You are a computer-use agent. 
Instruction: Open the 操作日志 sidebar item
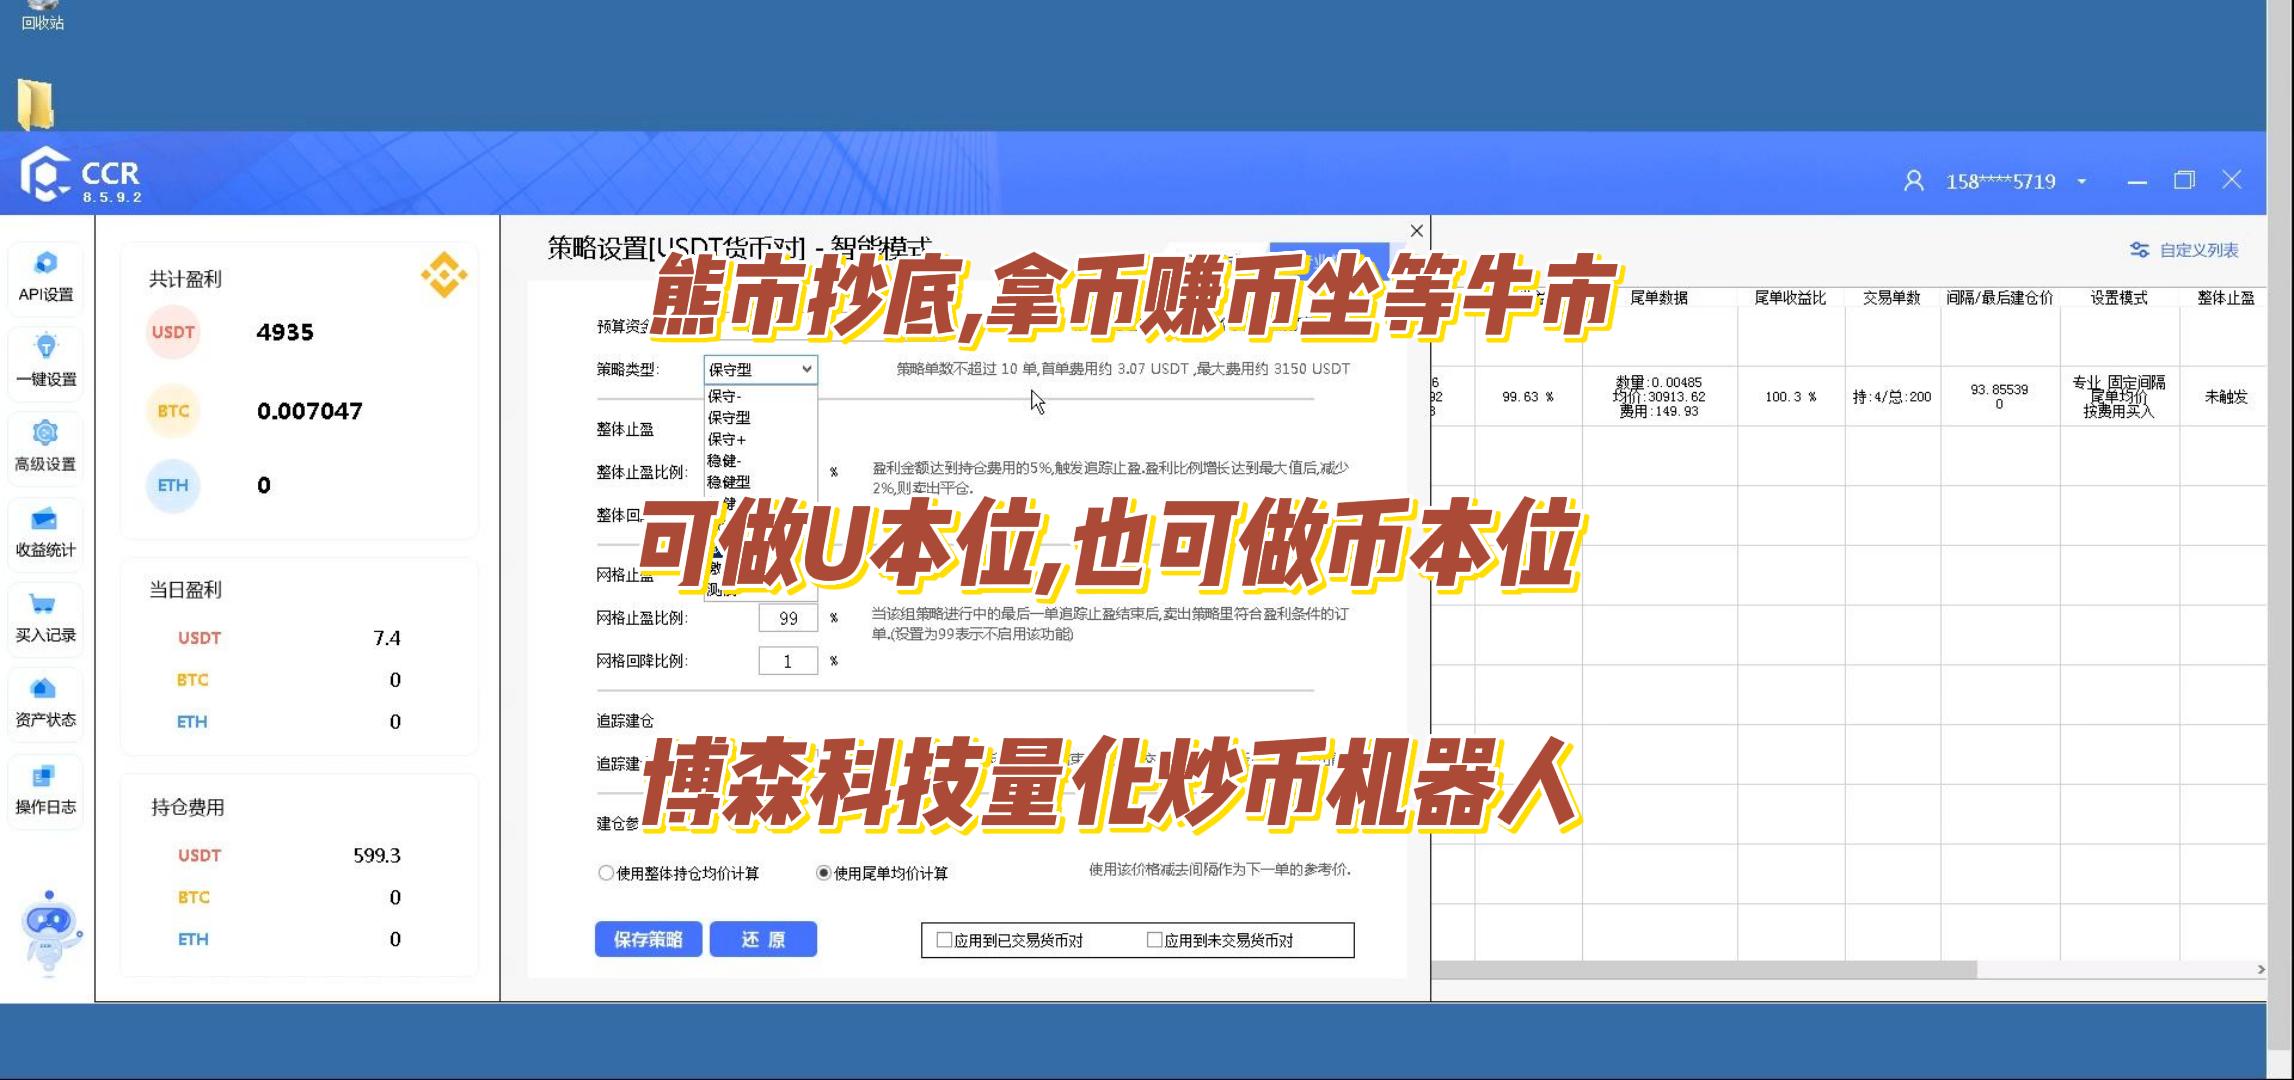(45, 789)
